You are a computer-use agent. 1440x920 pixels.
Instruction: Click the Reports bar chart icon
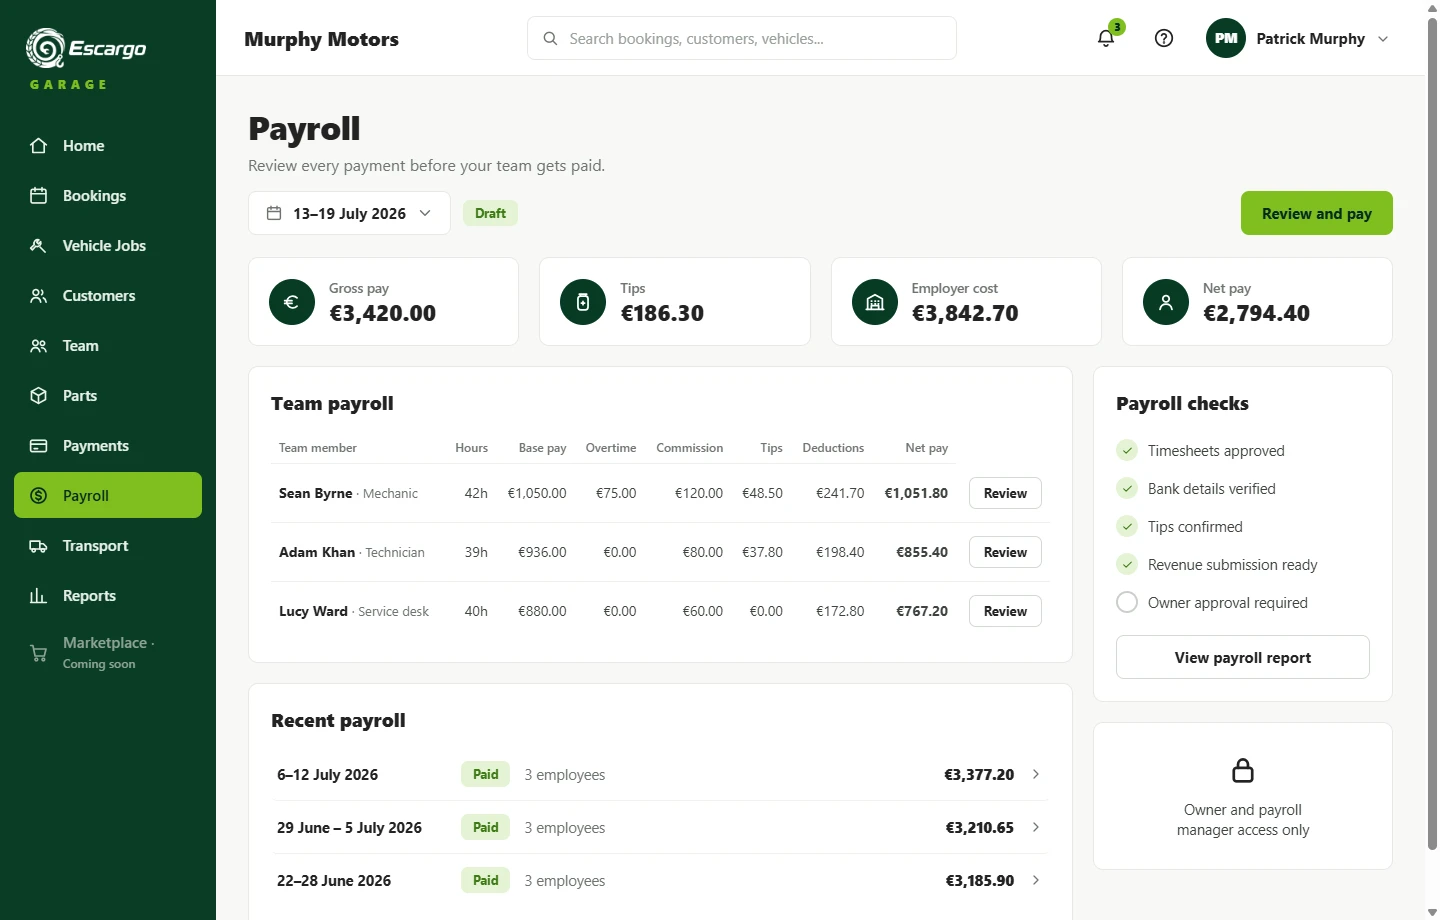tap(39, 596)
